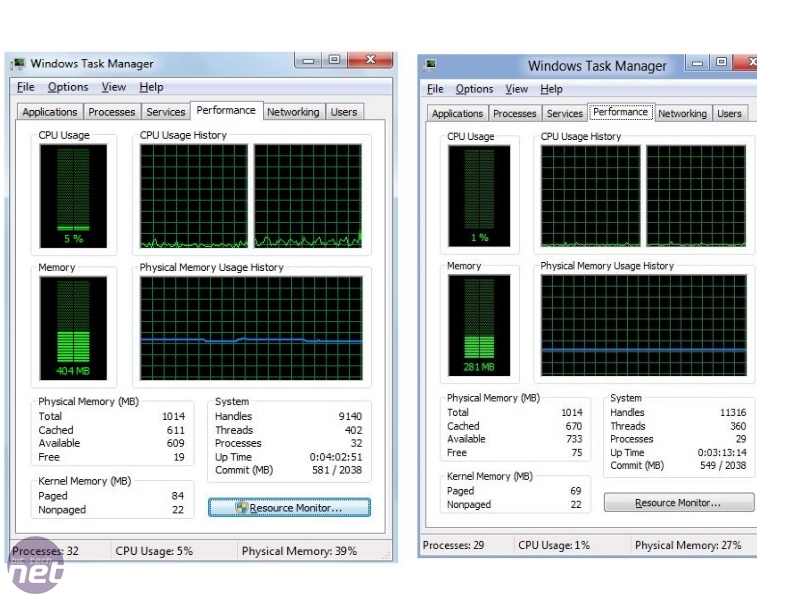The width and height of the screenshot is (800, 600).
Task: Click the "Cached" value 670
Action: [573, 426]
